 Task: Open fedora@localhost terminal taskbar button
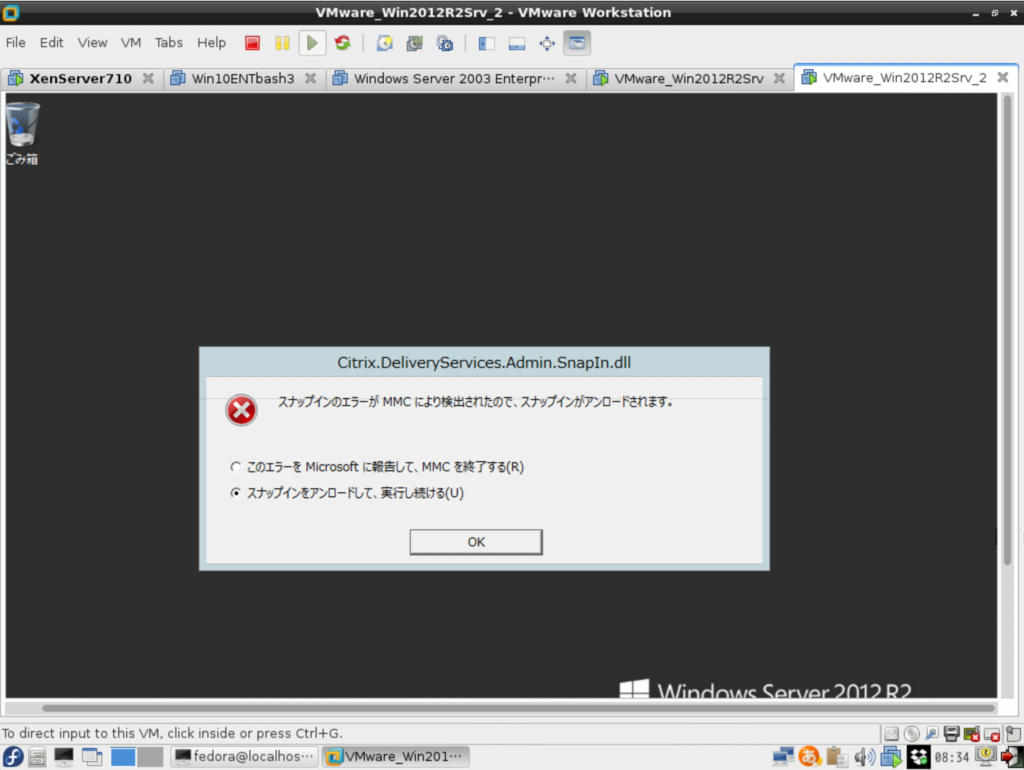(x=245, y=756)
